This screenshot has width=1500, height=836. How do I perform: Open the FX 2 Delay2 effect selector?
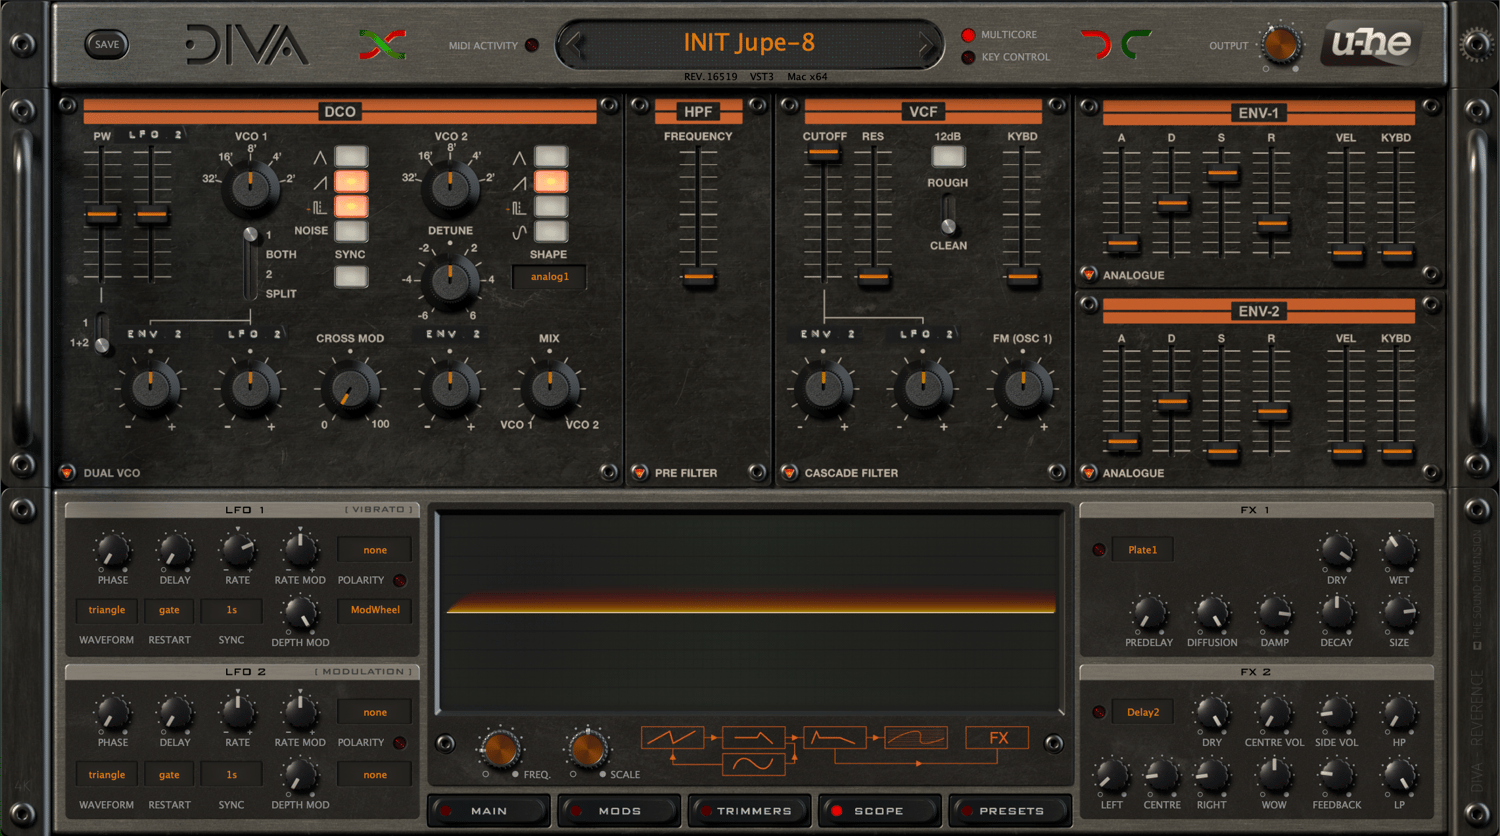1142,712
